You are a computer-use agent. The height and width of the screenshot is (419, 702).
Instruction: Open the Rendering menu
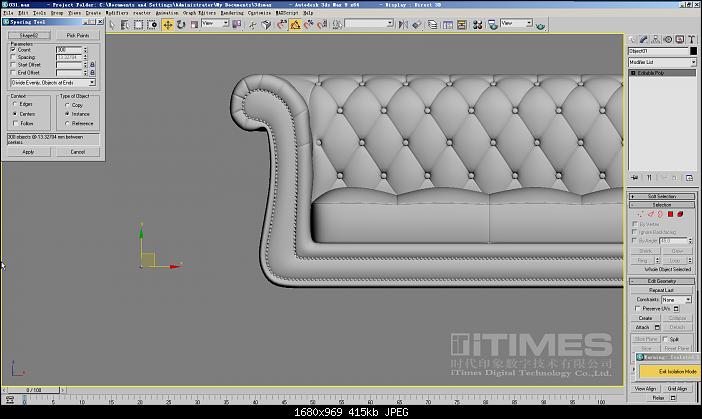click(x=232, y=13)
